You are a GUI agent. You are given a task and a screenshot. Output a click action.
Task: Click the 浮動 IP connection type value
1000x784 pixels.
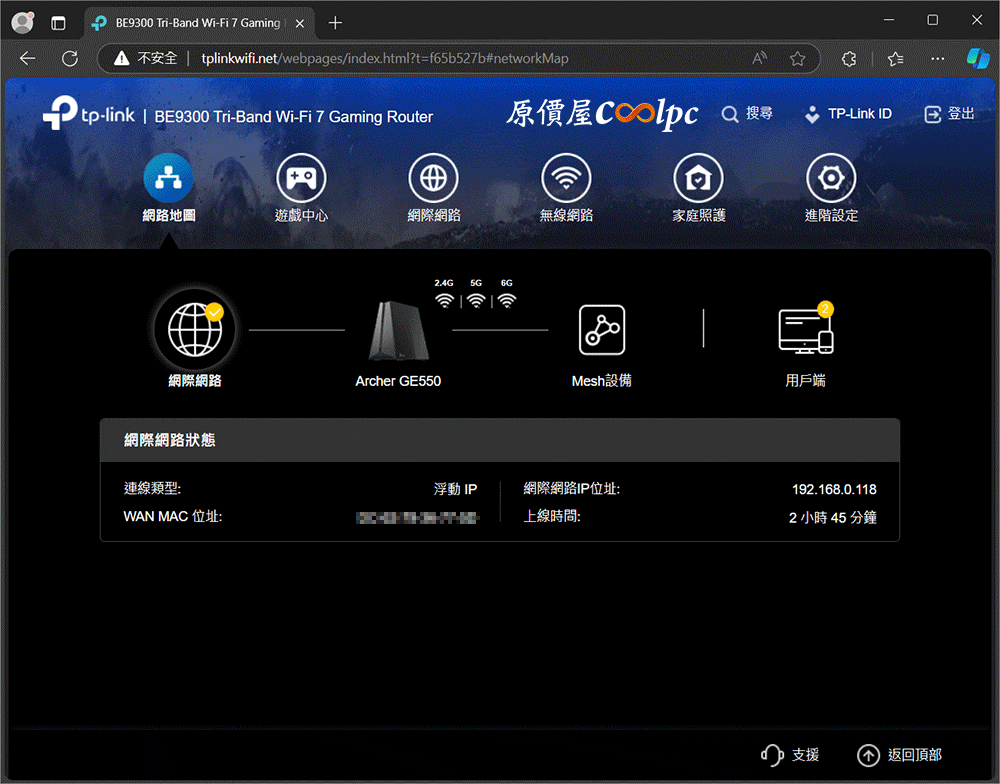455,489
